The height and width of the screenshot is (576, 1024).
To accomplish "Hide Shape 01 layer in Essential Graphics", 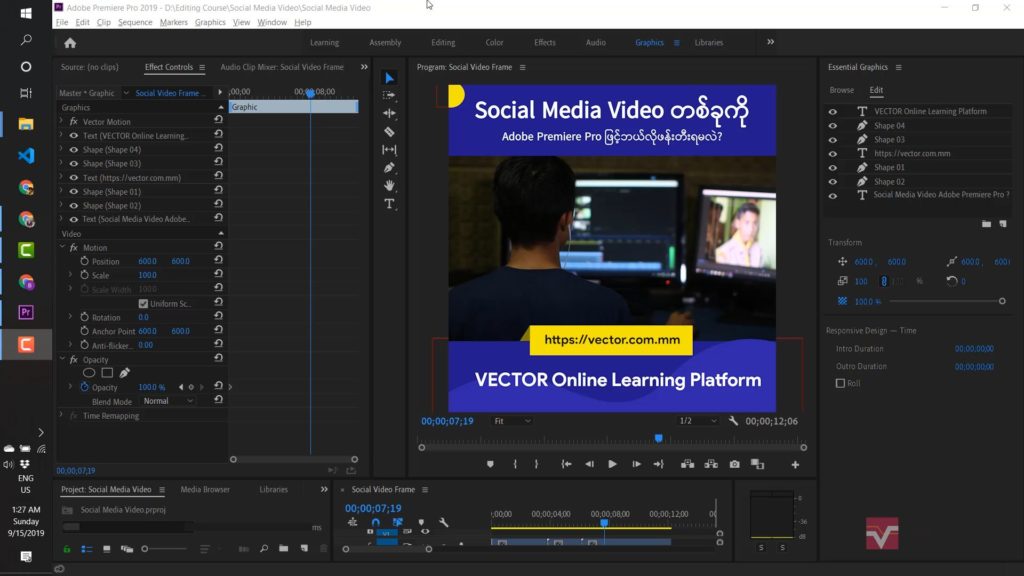I will click(833, 168).
